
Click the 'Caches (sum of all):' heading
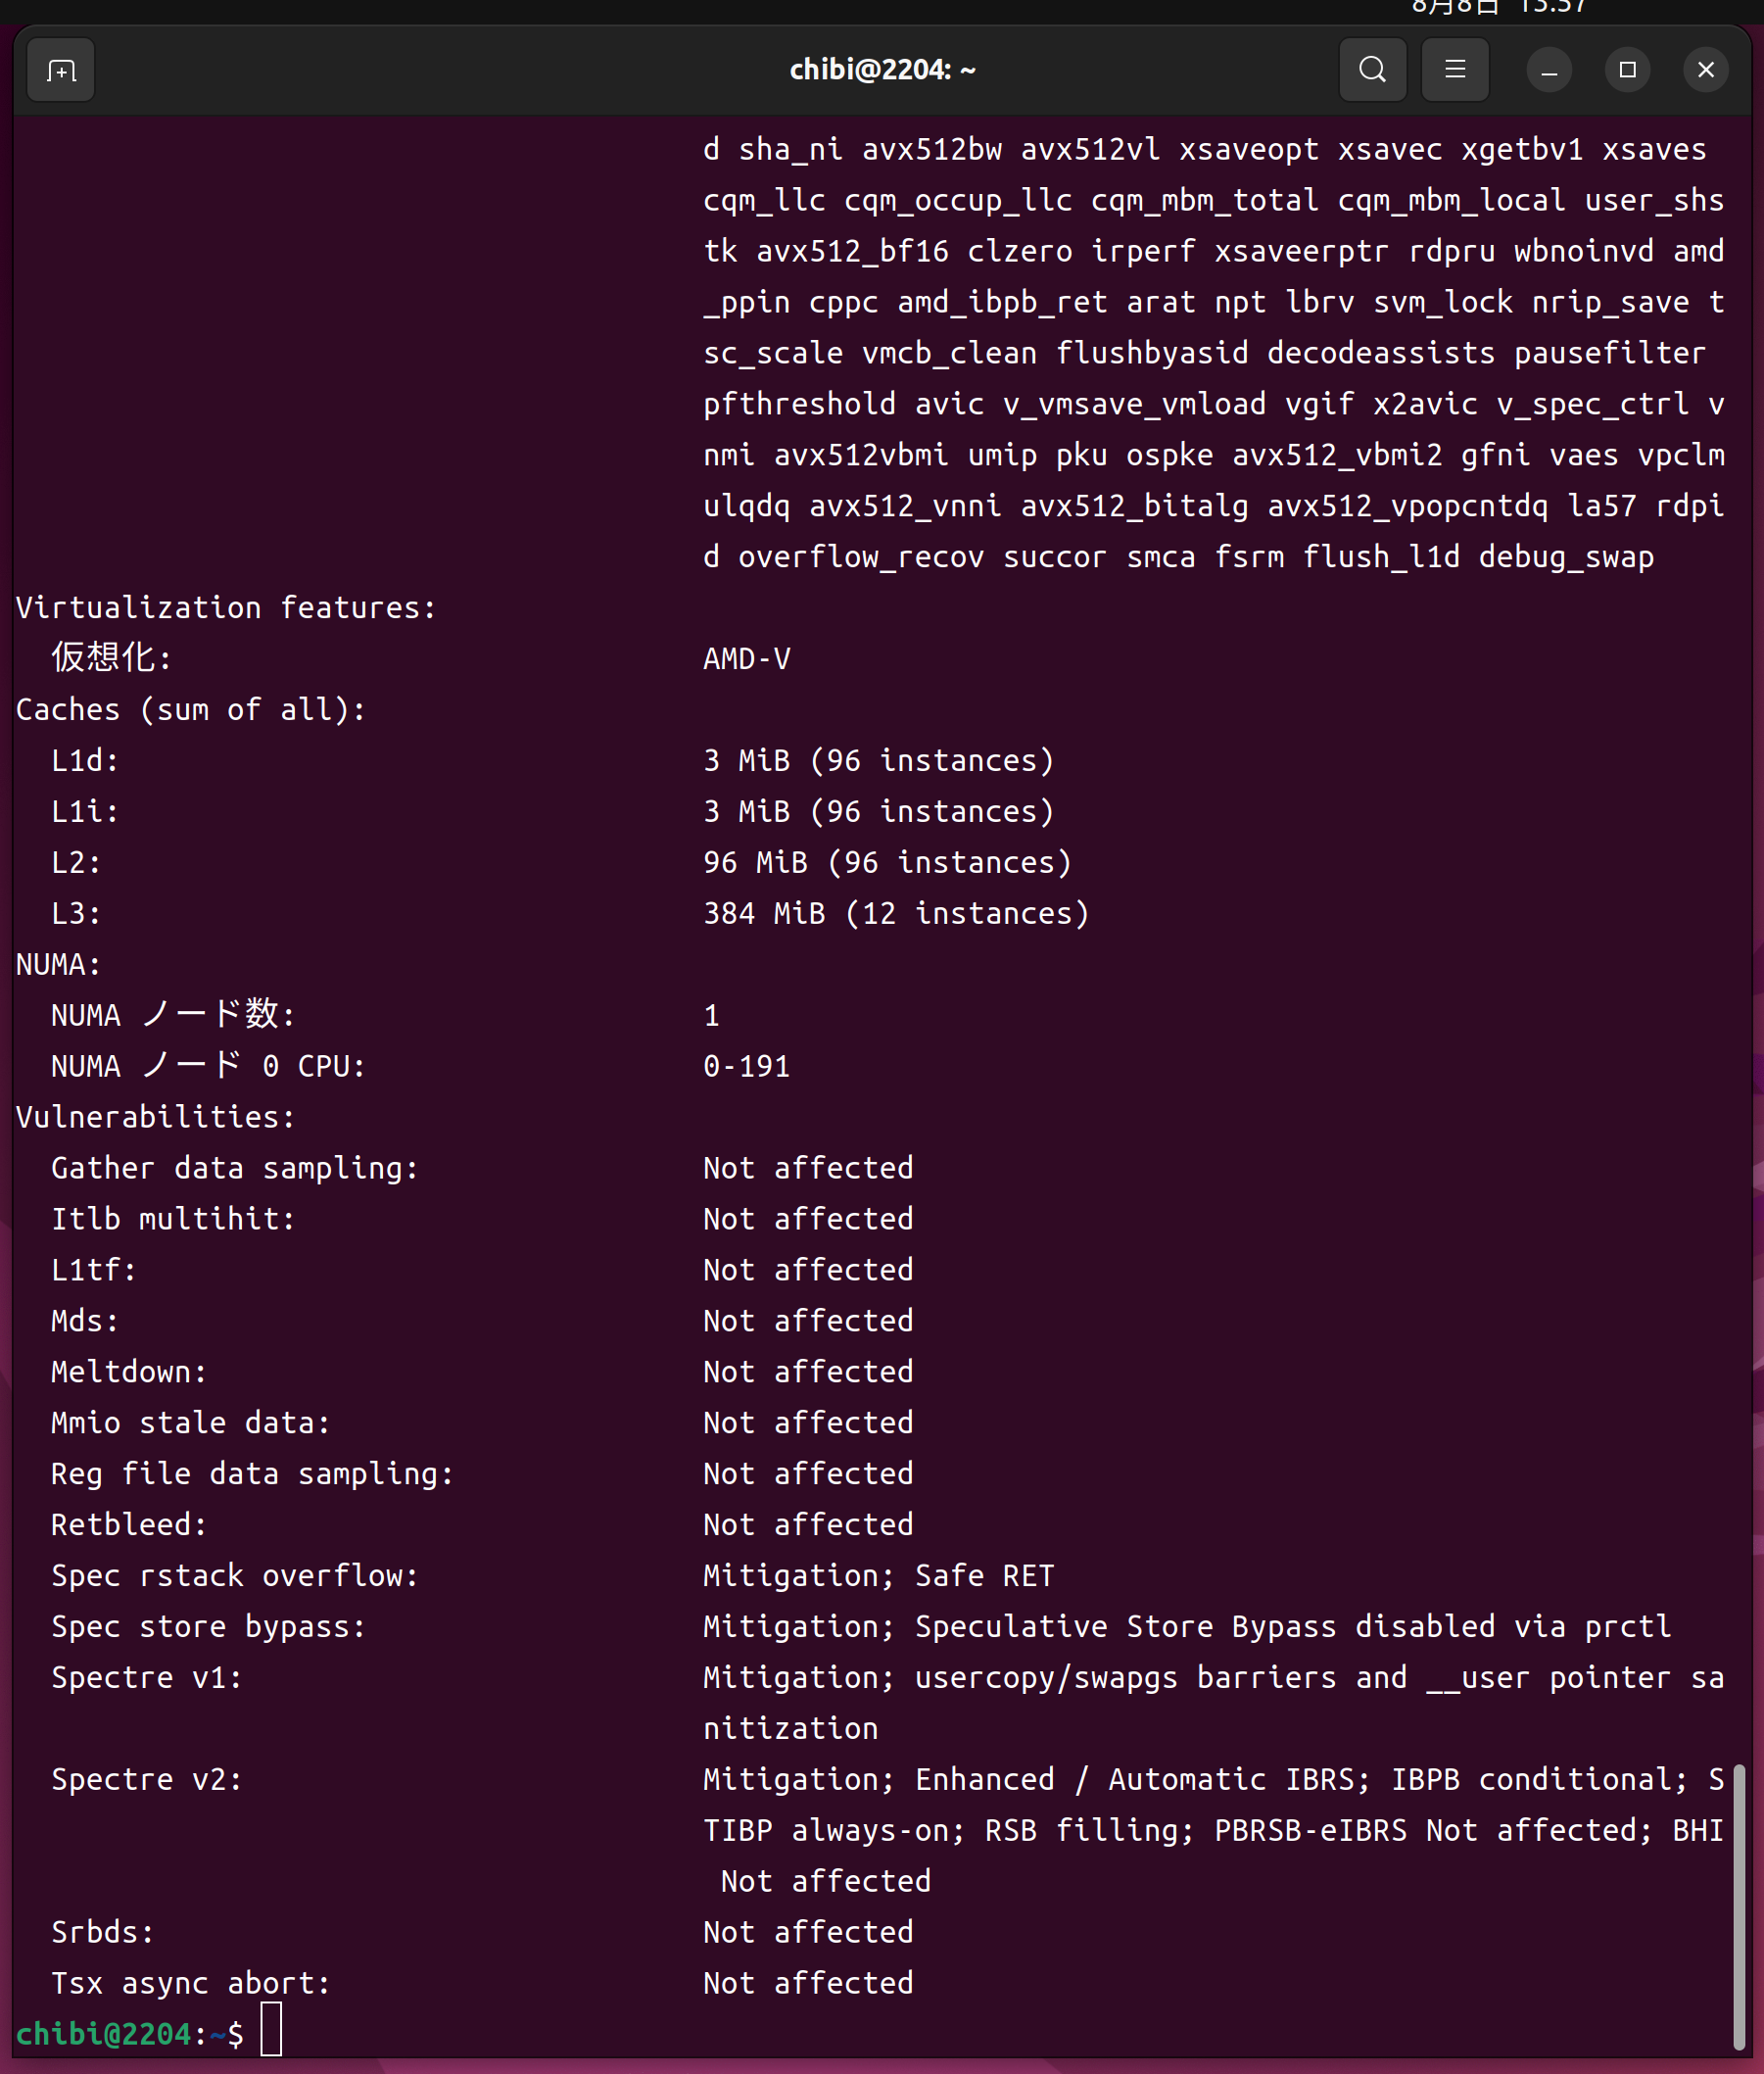coord(191,710)
